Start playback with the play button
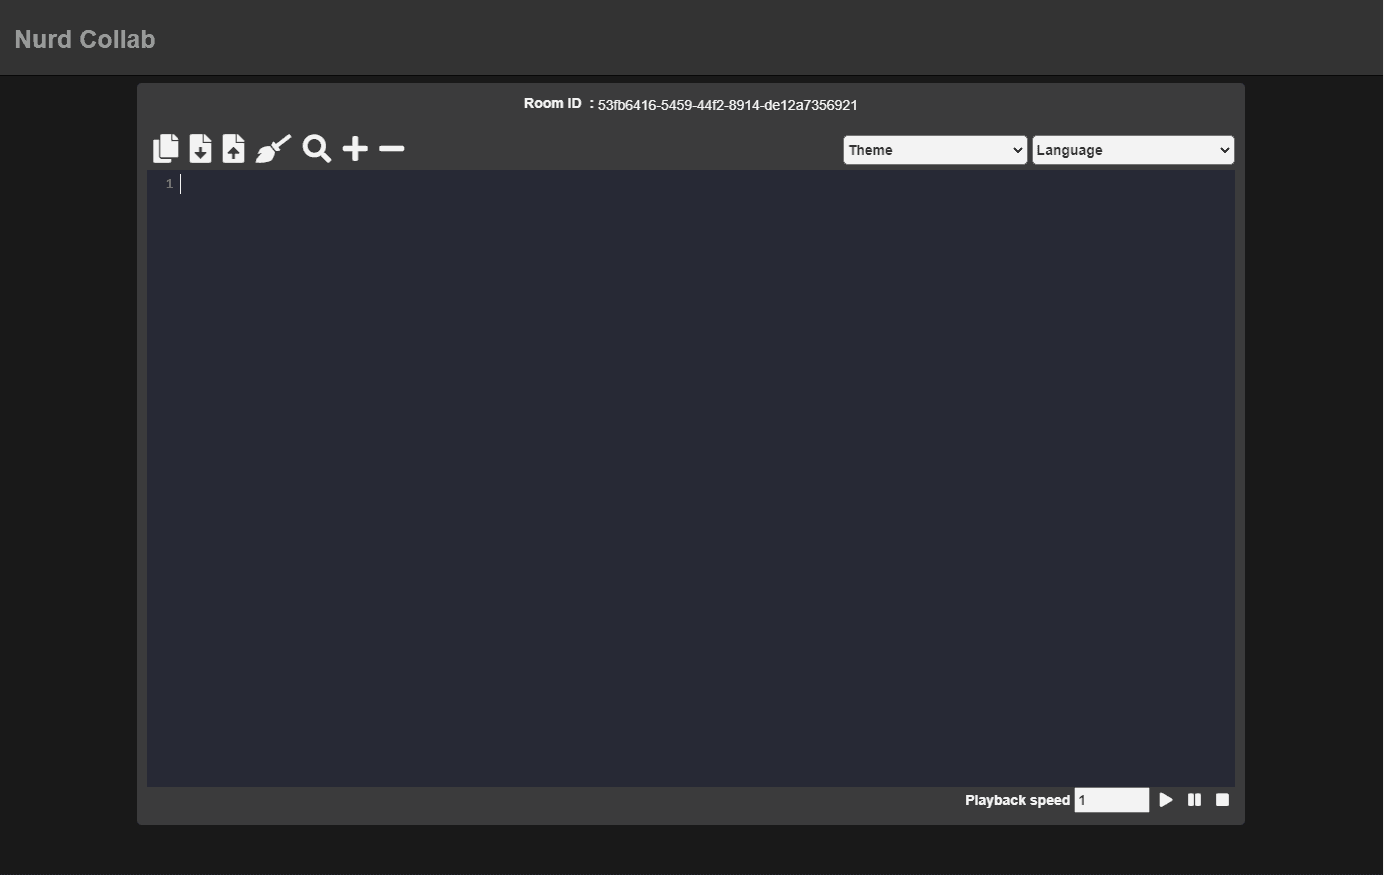Screen dimensions: 1384x875 tap(1166, 800)
